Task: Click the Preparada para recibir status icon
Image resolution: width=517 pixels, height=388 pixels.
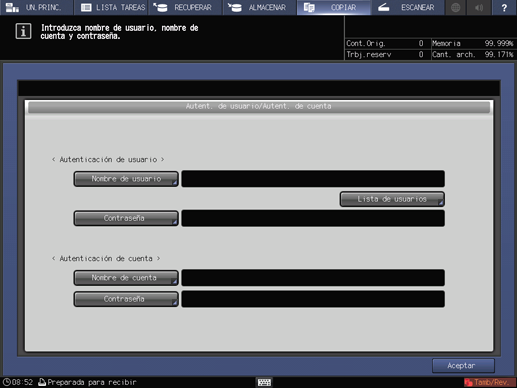Action: click(x=42, y=382)
